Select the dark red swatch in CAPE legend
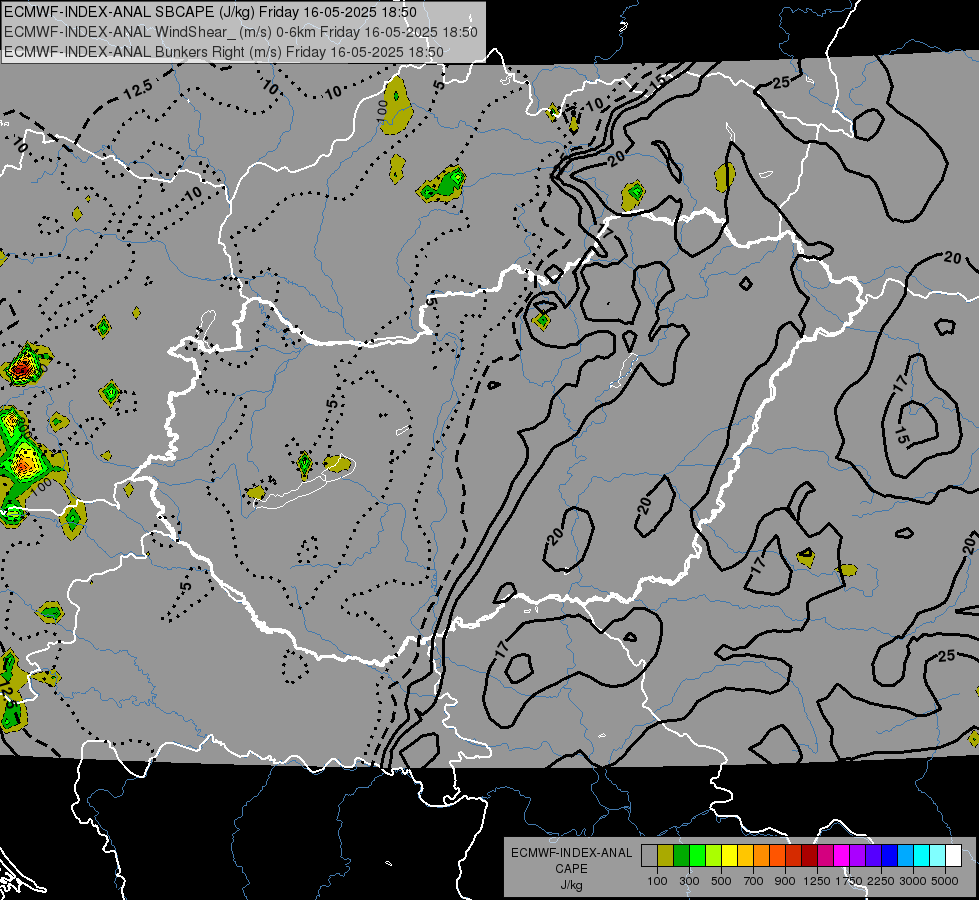Screen dimensions: 979x900 809,855
